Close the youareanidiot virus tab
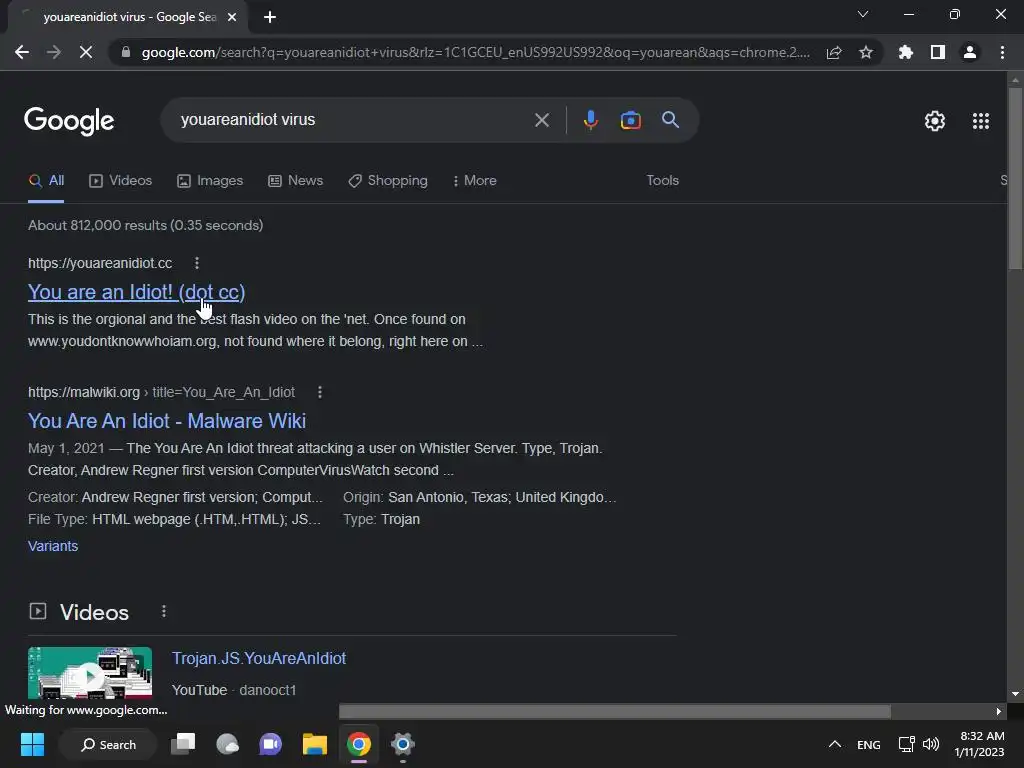 [x=232, y=18]
